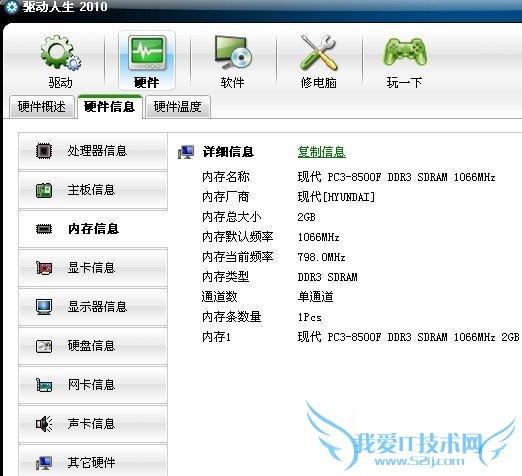This screenshot has height=476, width=522.
Task: Open 处理器信息 in the sidebar
Action: [x=93, y=151]
